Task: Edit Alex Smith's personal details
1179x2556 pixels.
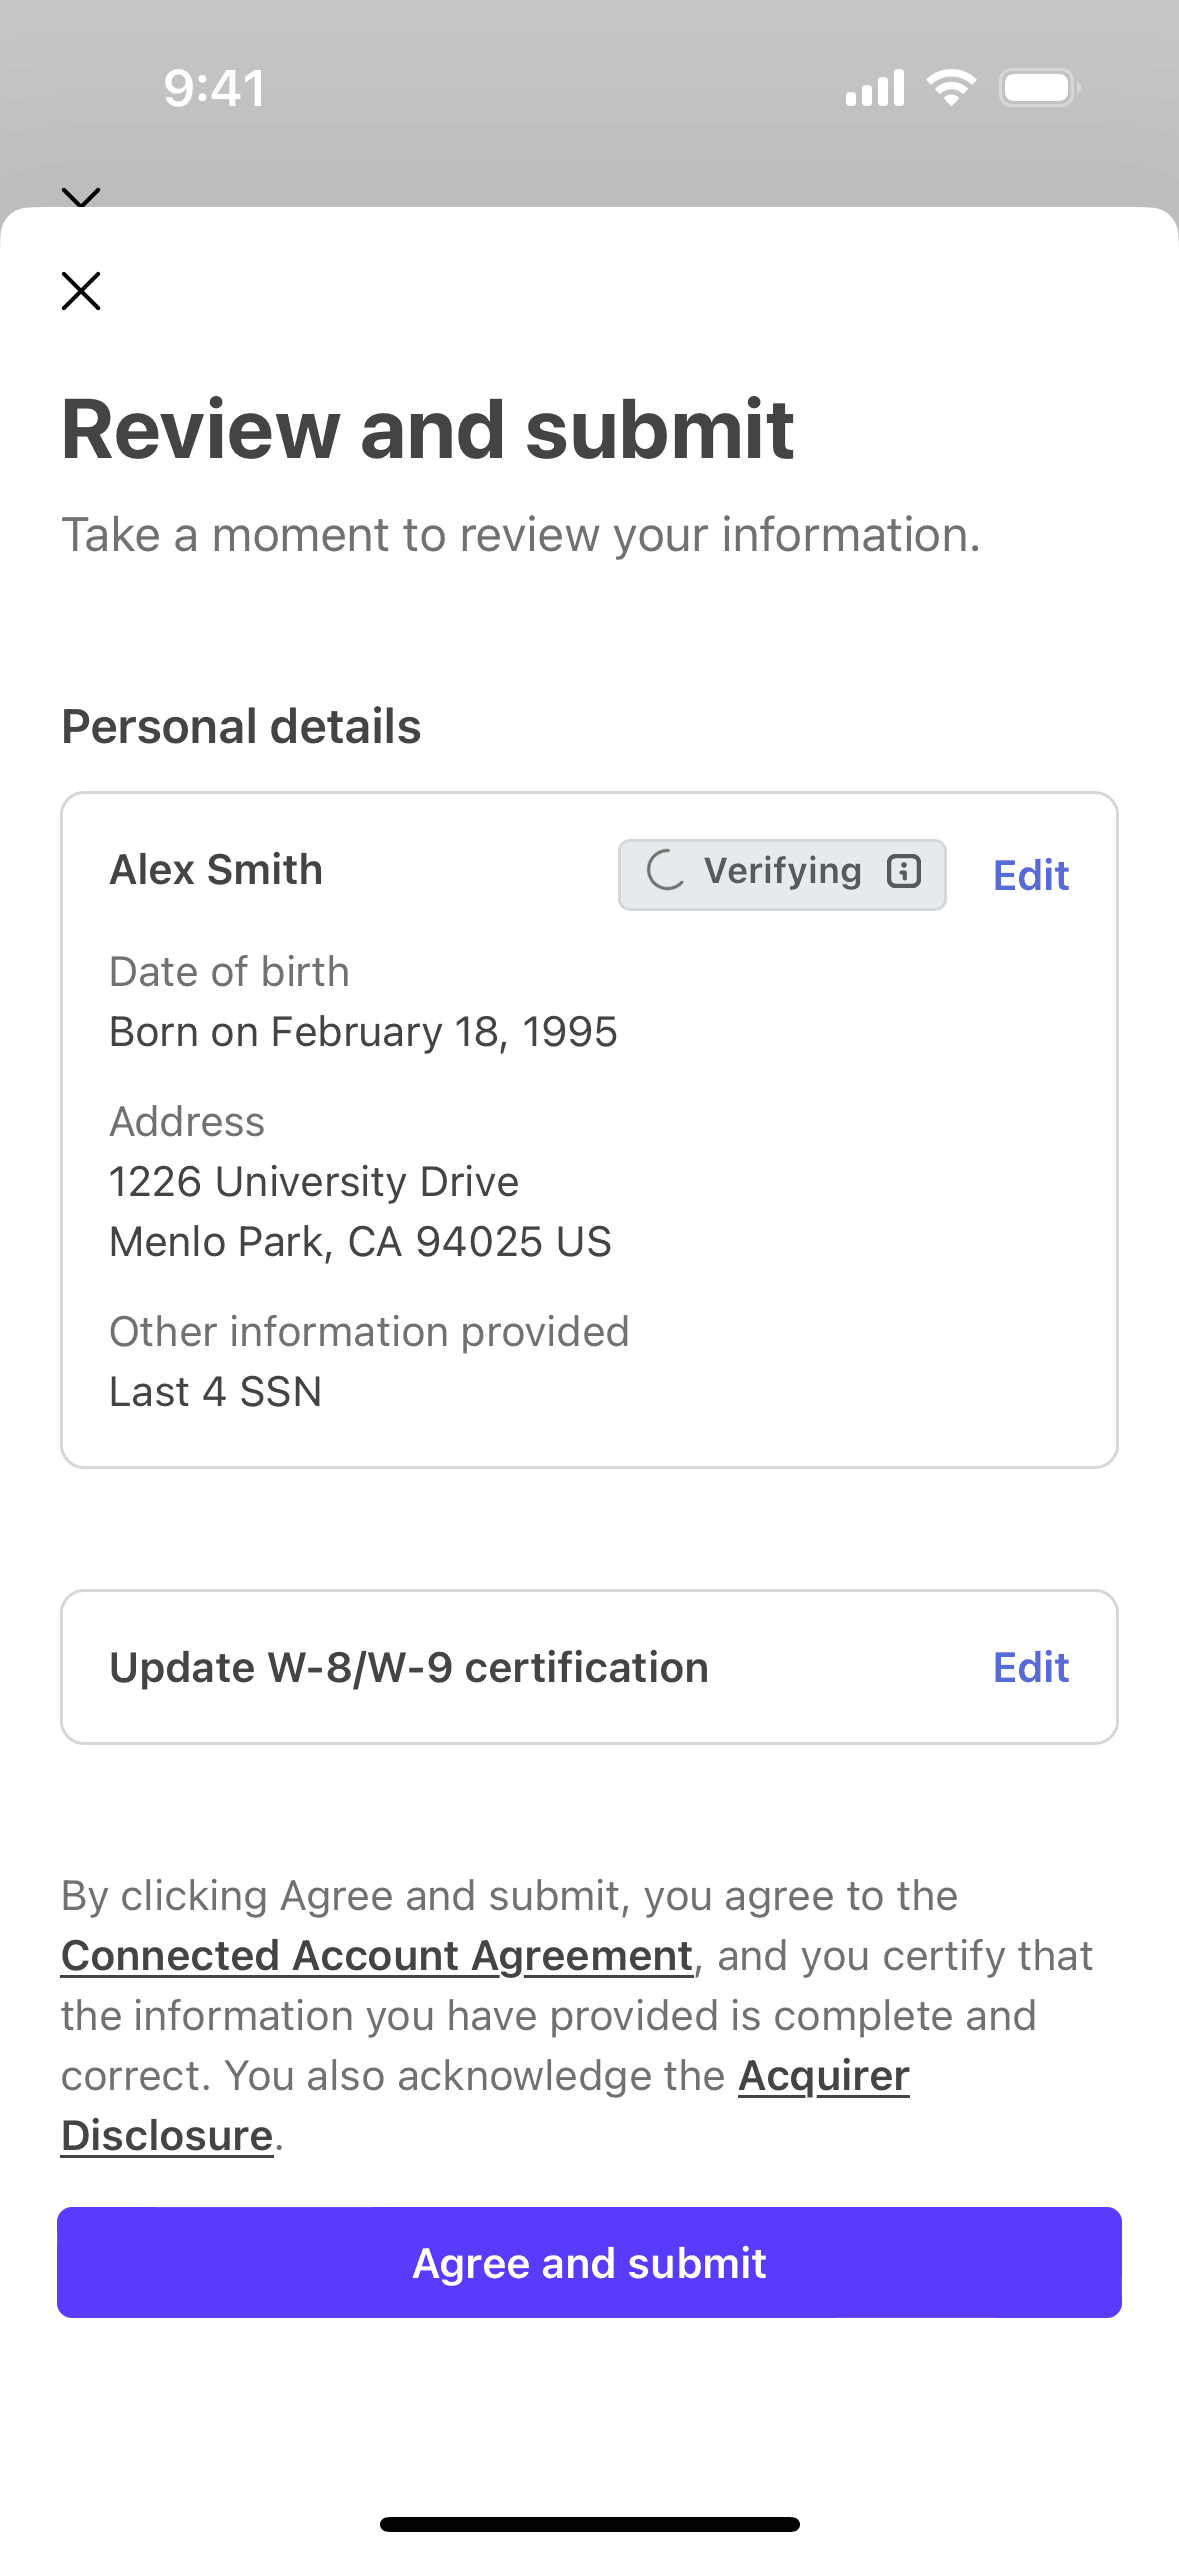Action: [x=1030, y=875]
